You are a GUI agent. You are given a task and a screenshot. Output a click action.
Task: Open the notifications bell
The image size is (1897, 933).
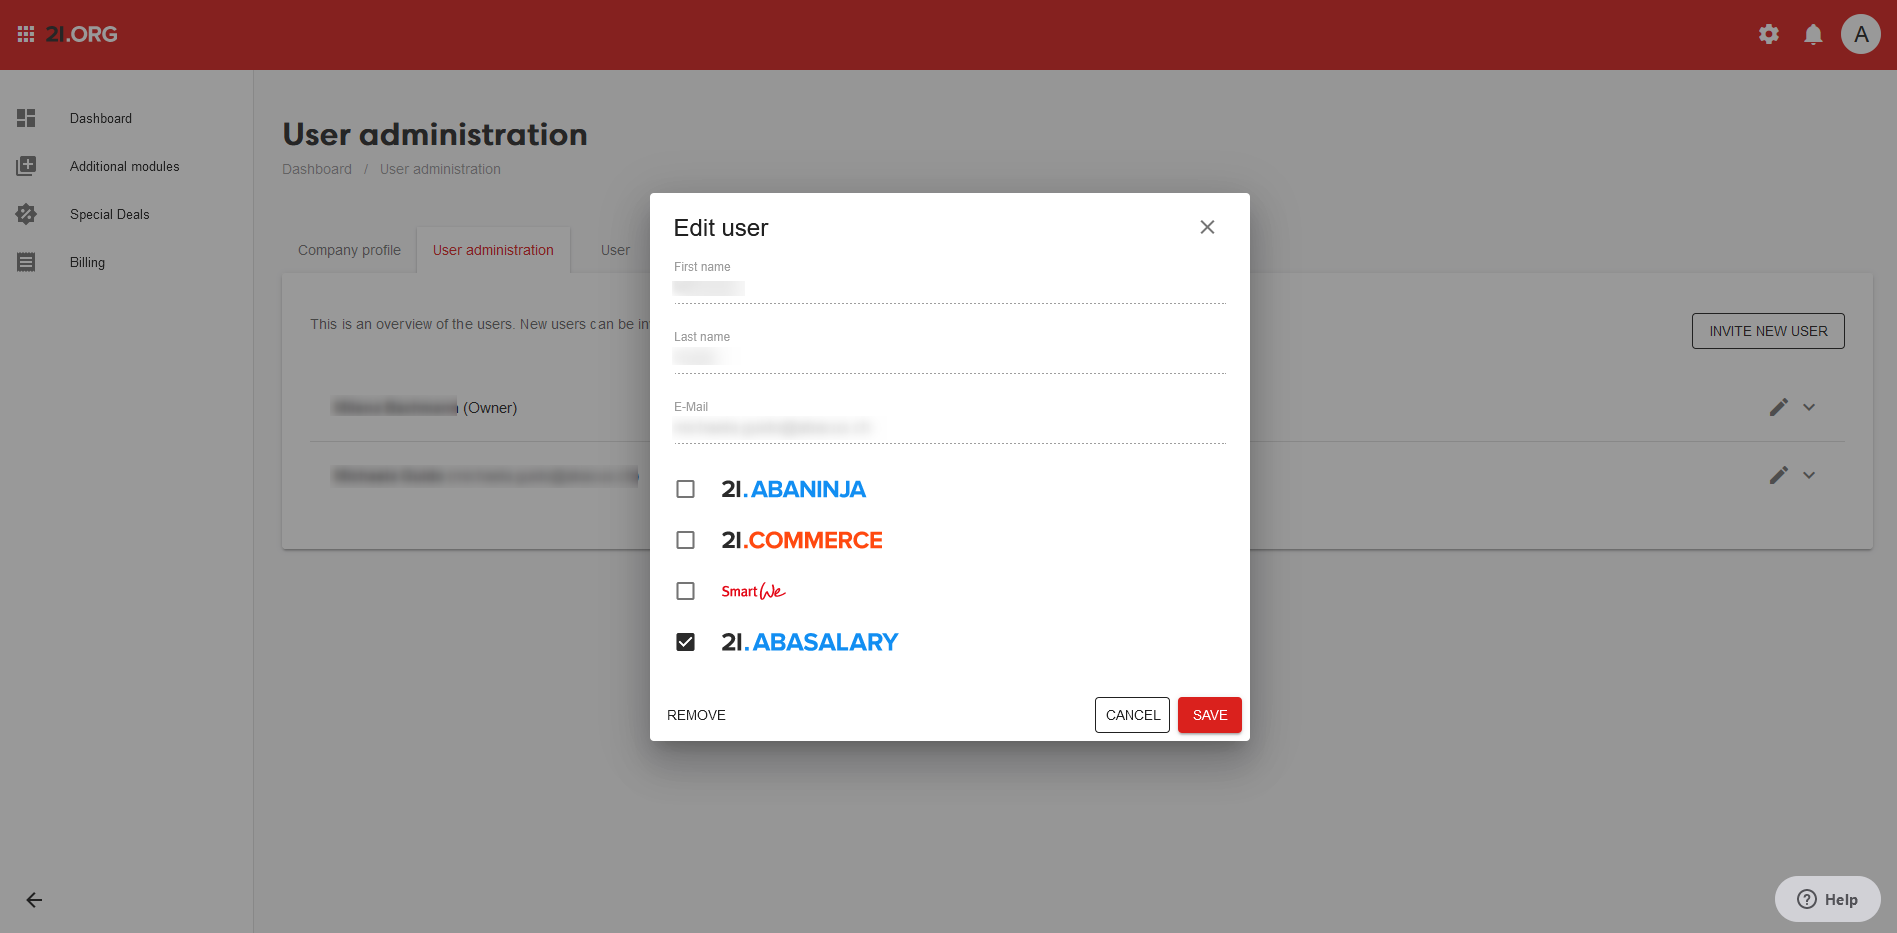(x=1813, y=34)
